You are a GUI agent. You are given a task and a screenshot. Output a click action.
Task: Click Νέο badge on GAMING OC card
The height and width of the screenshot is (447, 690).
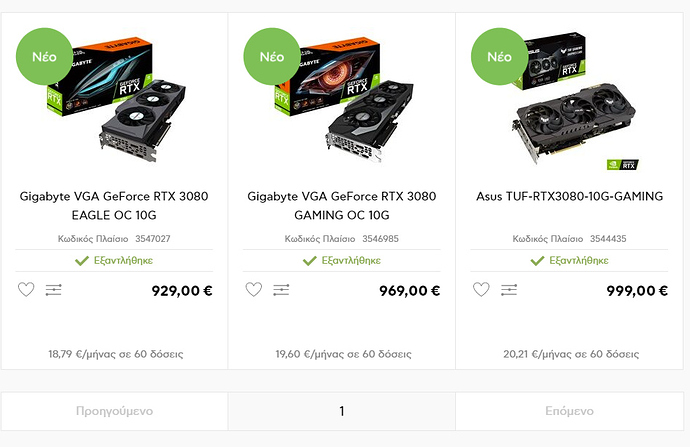click(271, 57)
